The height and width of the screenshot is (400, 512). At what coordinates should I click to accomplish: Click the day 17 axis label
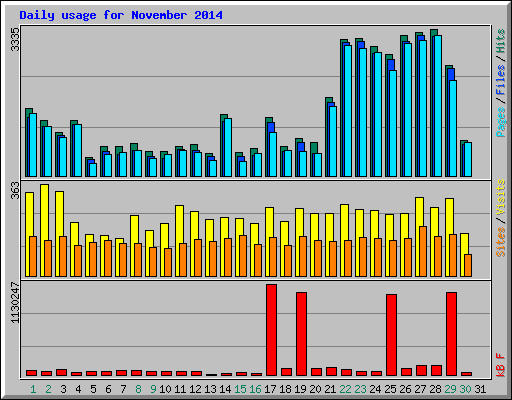[270, 389]
